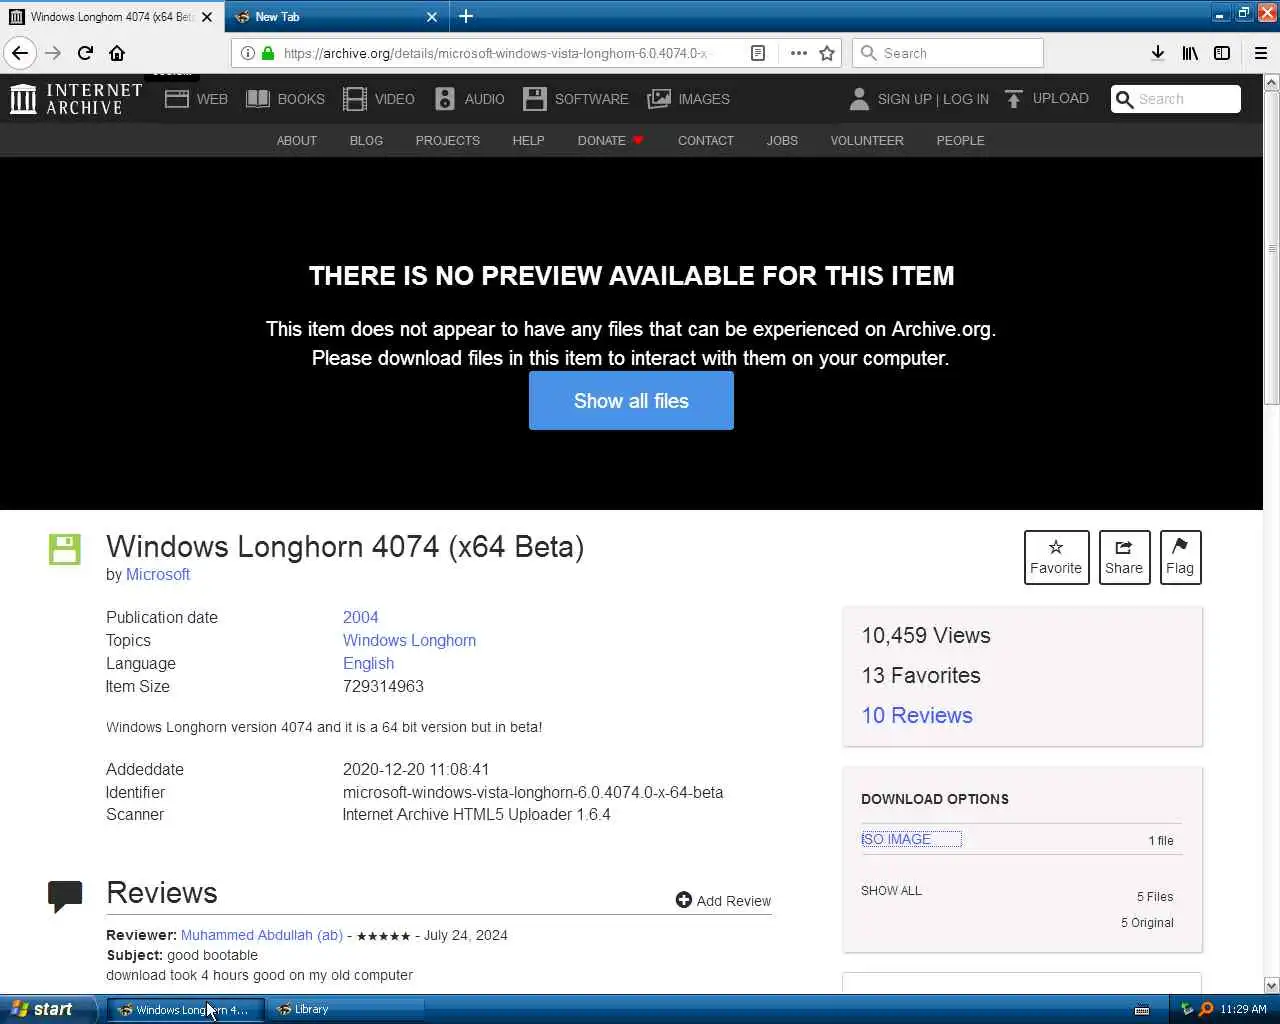
Task: Open a new tab with plus button
Action: pos(466,16)
